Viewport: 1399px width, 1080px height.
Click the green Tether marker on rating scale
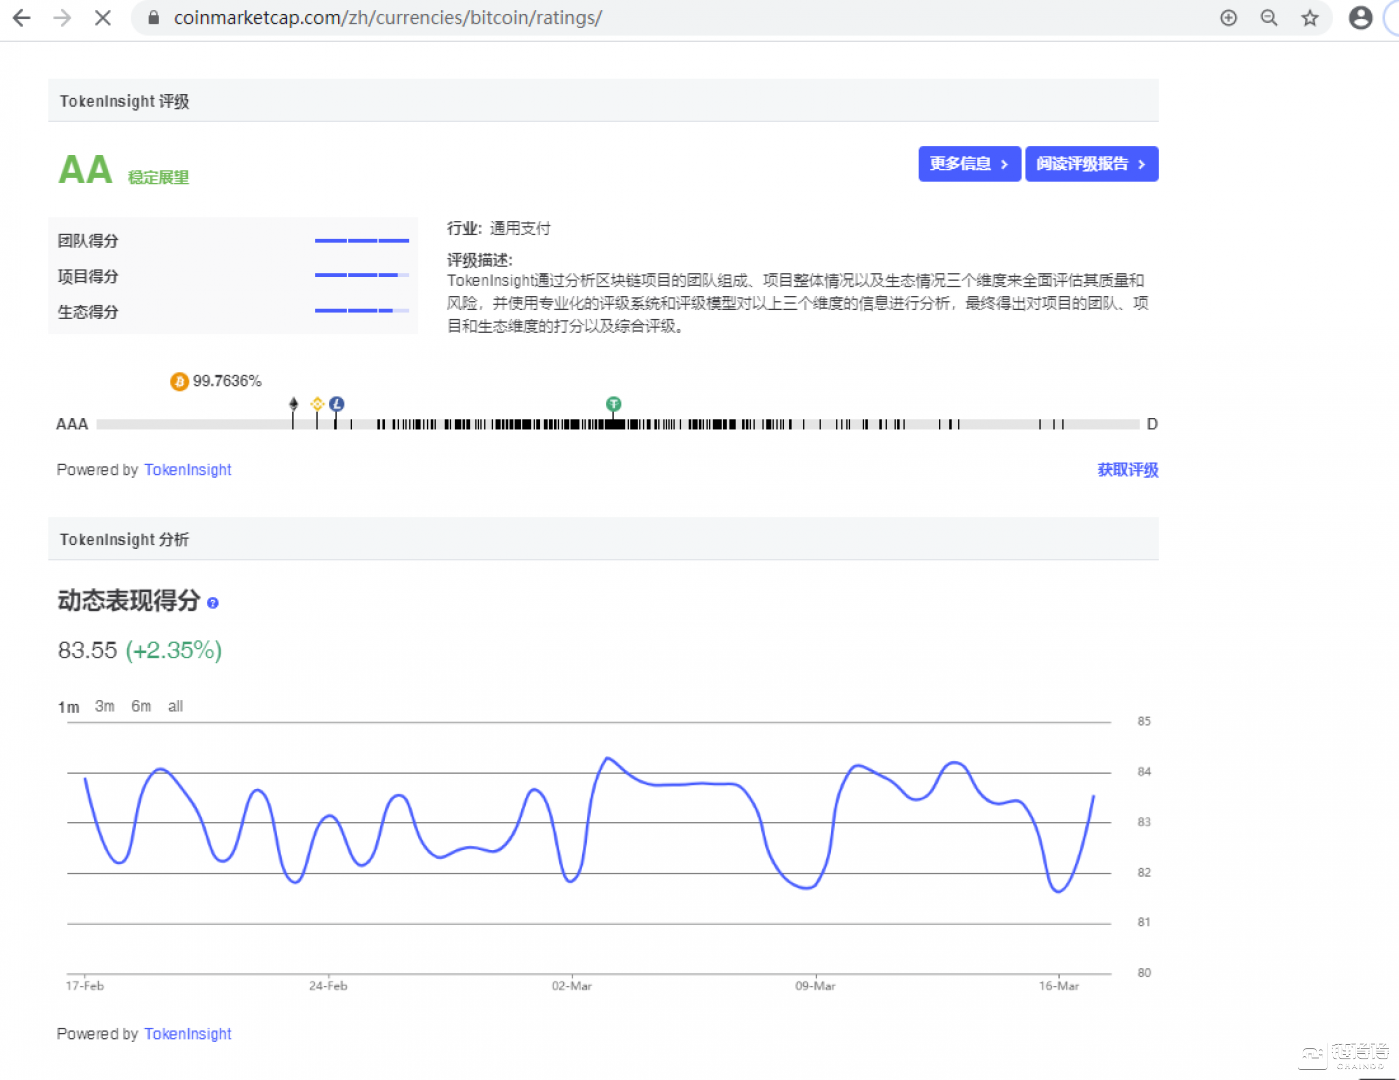[614, 404]
